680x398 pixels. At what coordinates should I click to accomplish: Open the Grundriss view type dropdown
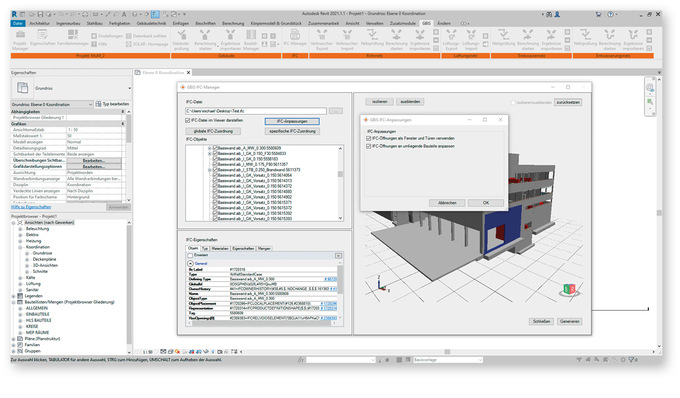[72, 88]
